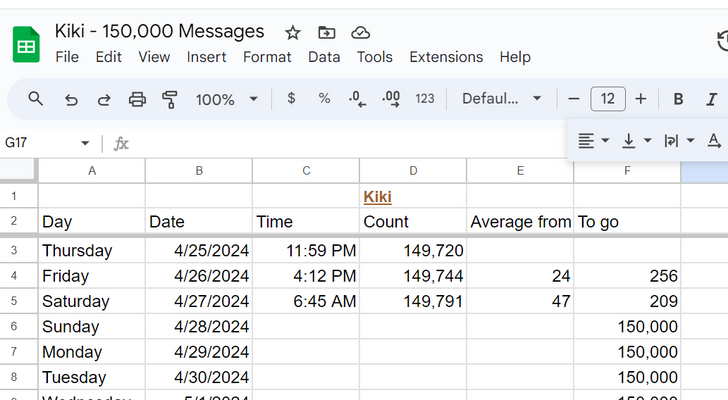
Task: Toggle italic formatting
Action: pyautogui.click(x=711, y=99)
